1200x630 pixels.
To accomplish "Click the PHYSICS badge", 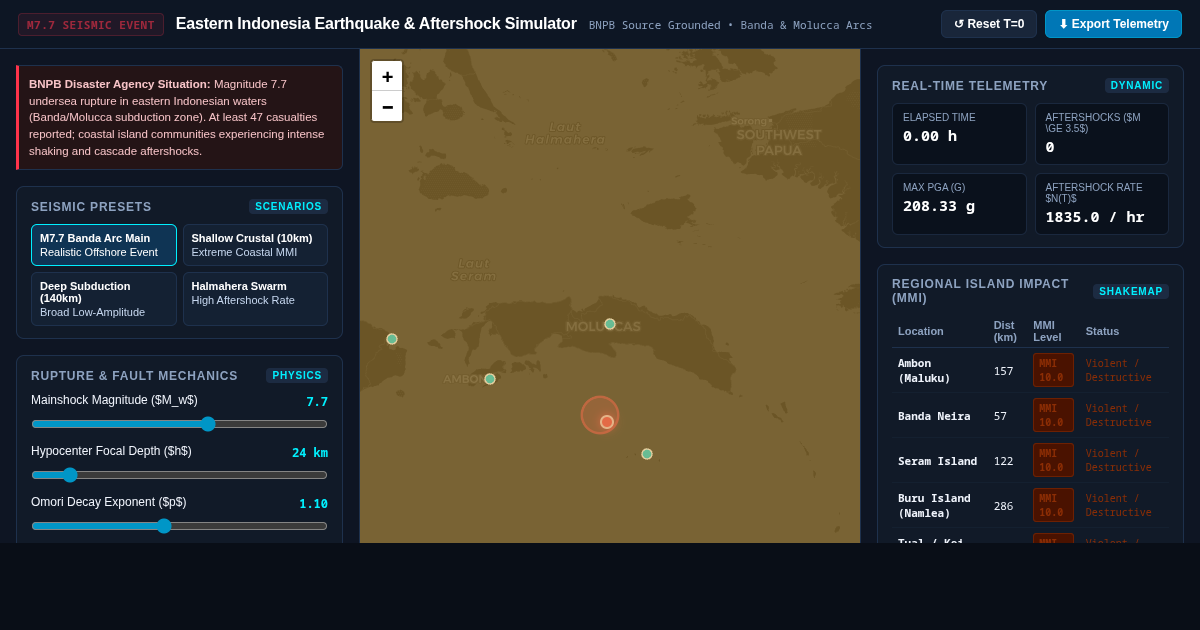I will coord(297,375).
